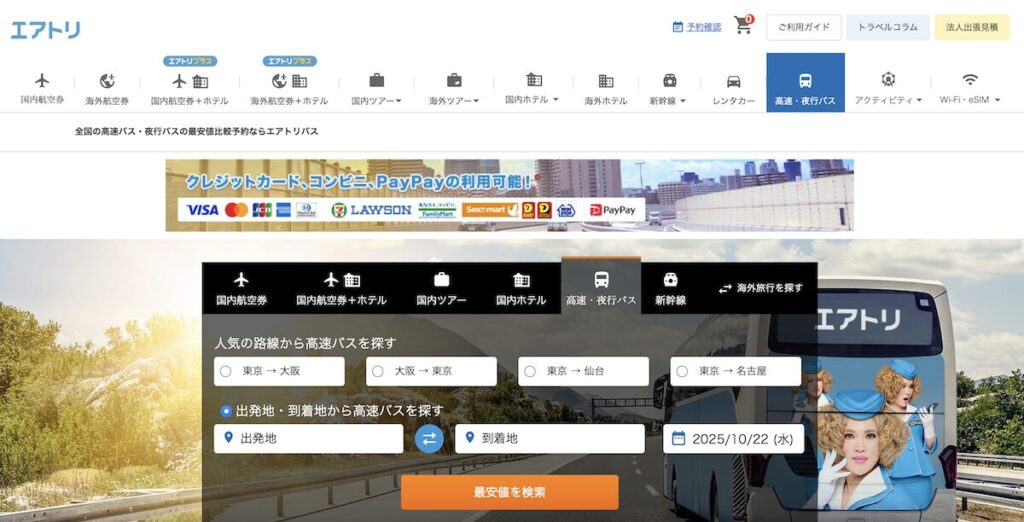1024x522 pixels.
Task: Switch to the 国内ホテル tab in search panel
Action: 521,288
